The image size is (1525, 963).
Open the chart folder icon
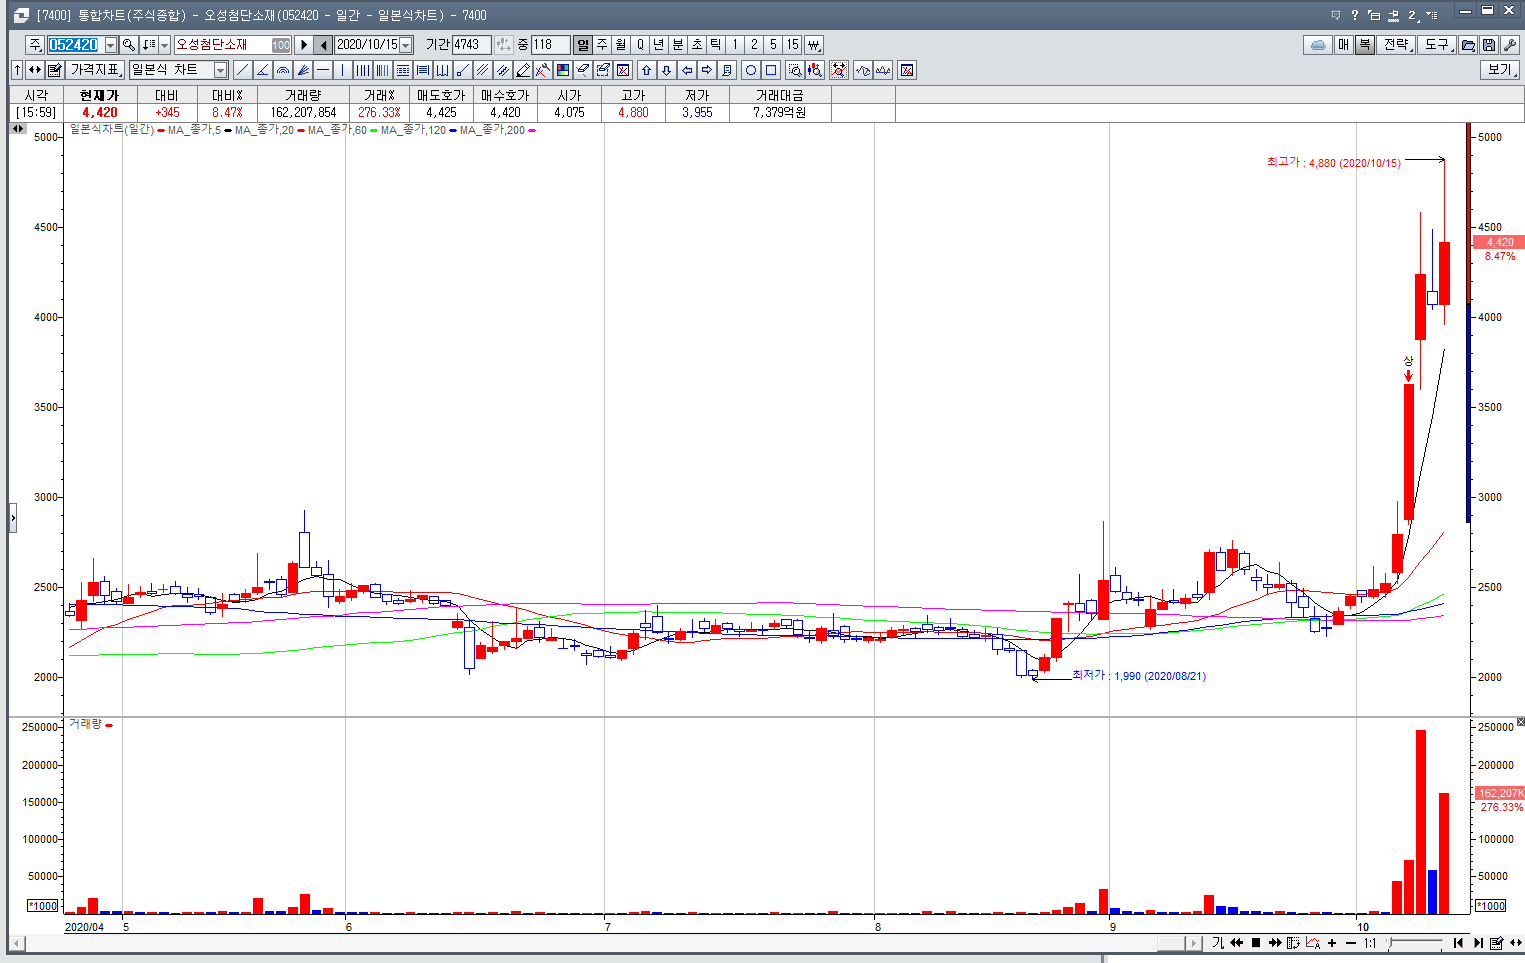coord(1468,45)
